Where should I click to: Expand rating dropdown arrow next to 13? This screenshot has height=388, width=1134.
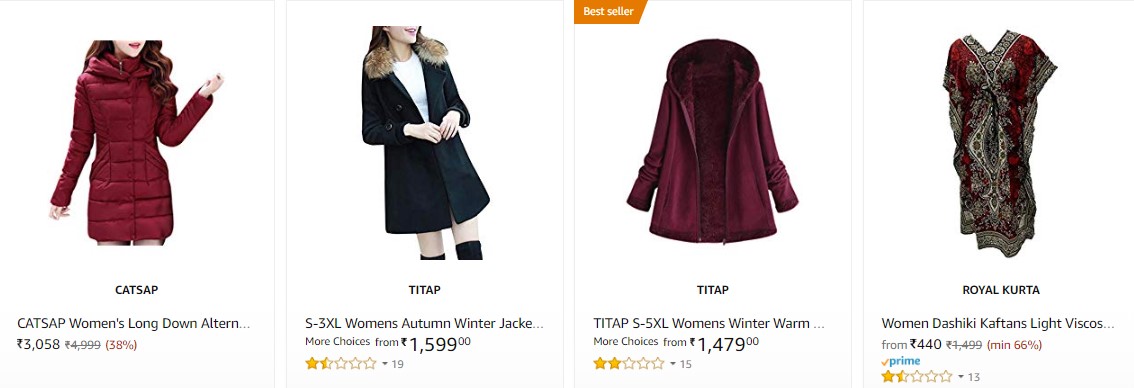[960, 377]
